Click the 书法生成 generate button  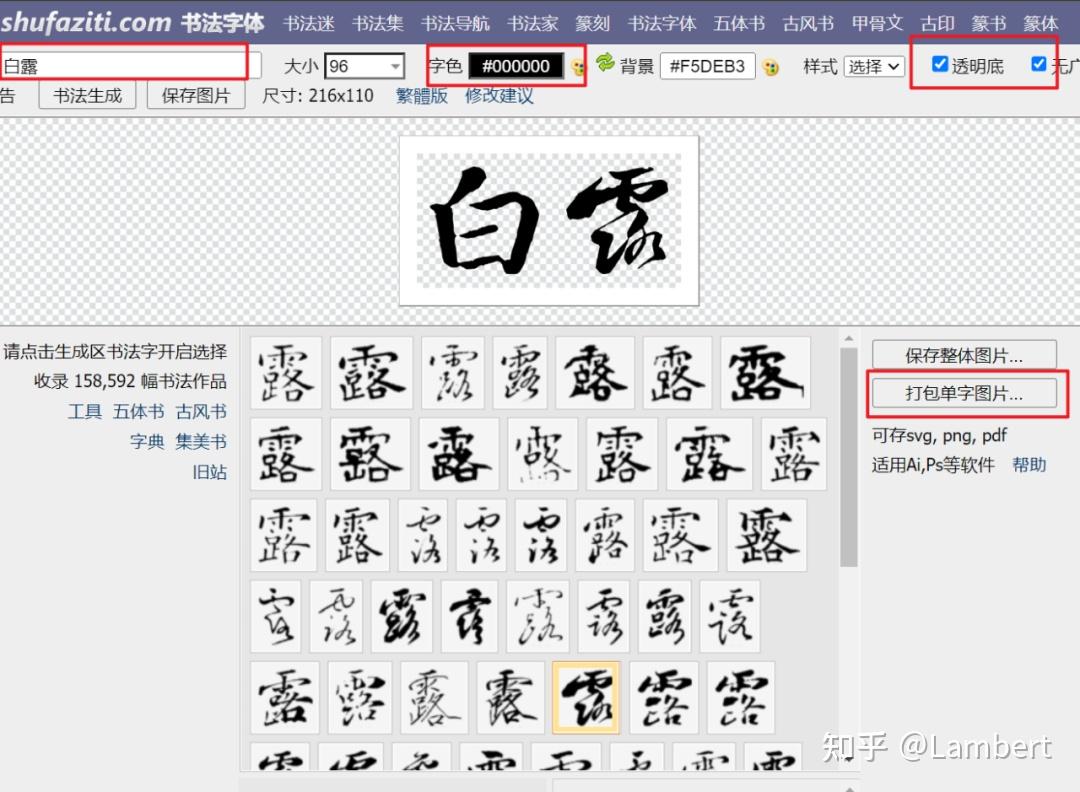pyautogui.click(x=87, y=95)
